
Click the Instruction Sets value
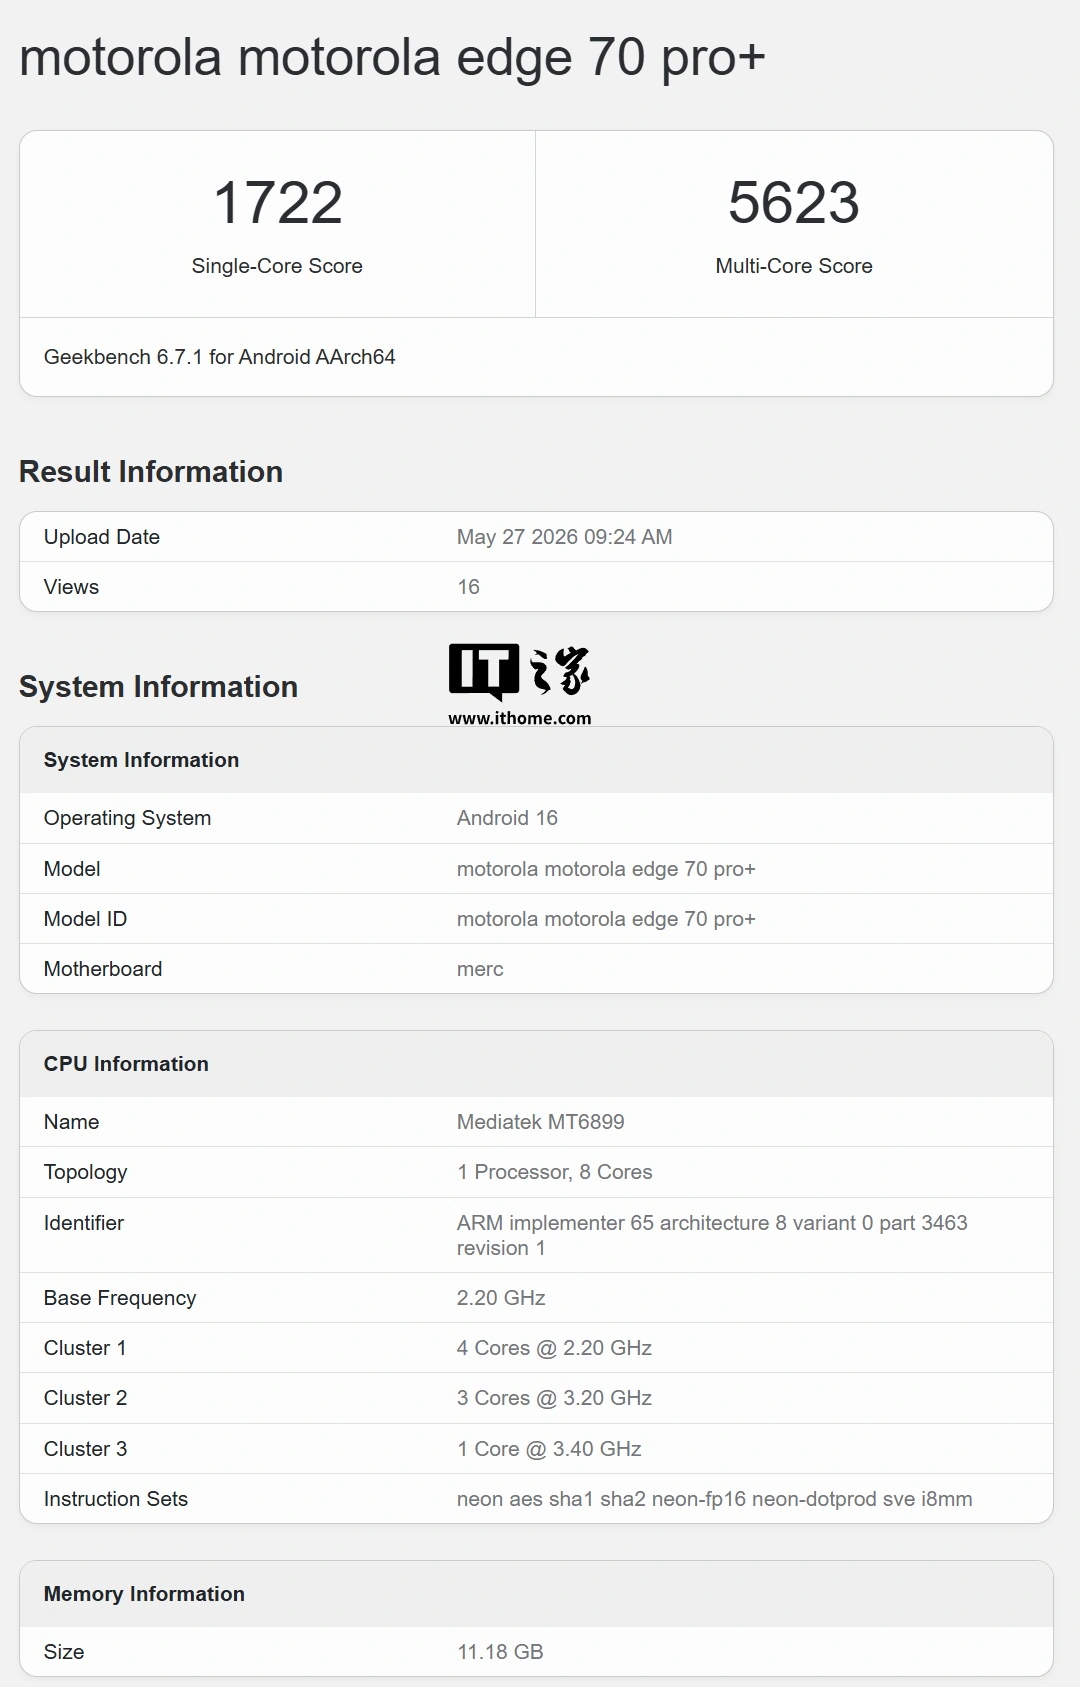click(714, 1499)
